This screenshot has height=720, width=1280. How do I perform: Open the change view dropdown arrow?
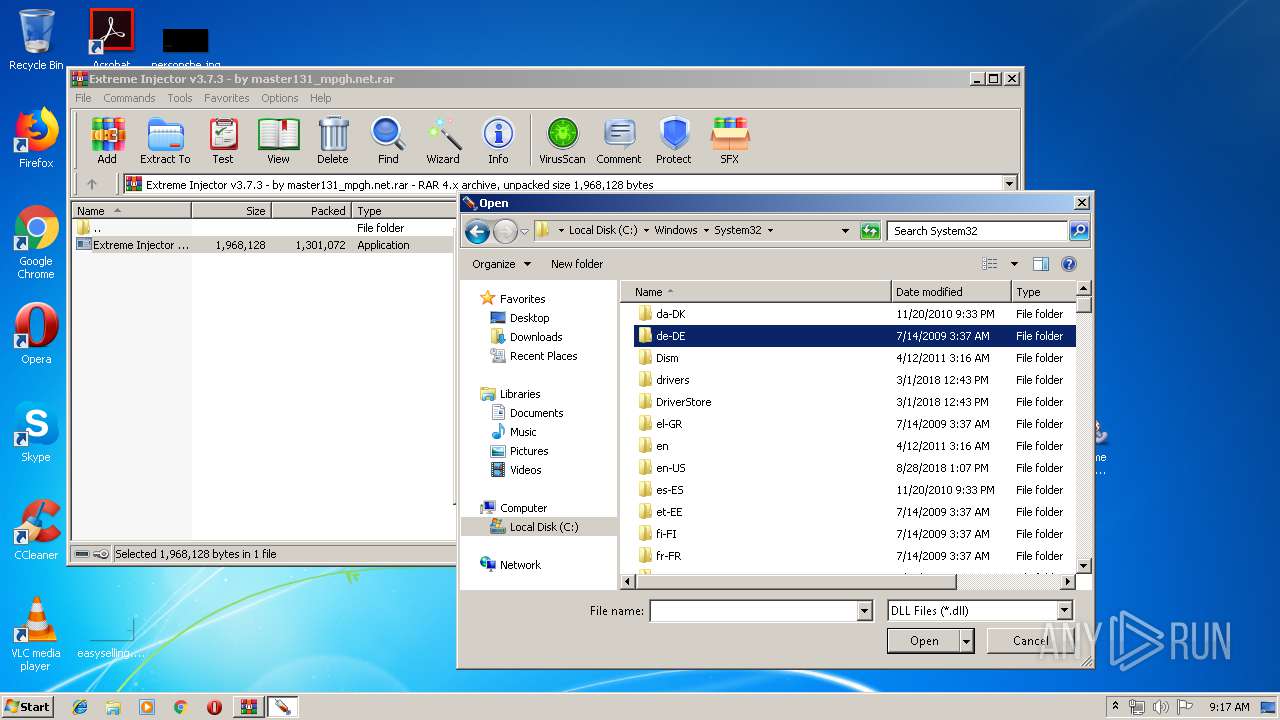pos(1014,264)
